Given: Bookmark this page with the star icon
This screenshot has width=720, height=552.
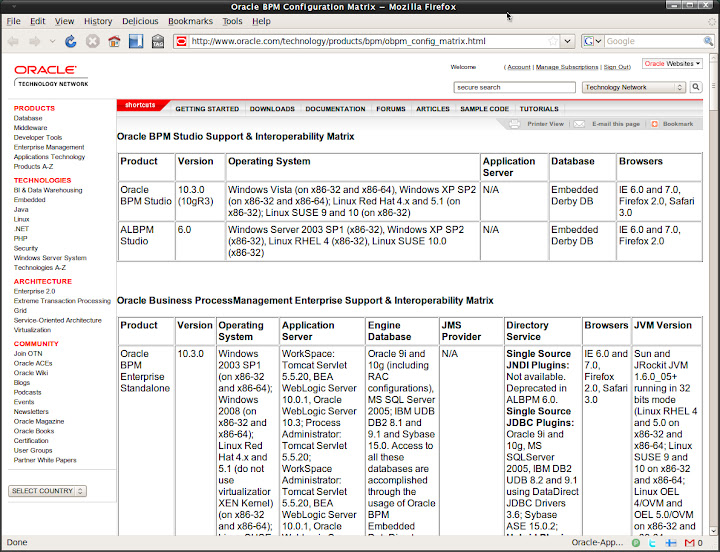Looking at the screenshot, I should coord(553,41).
